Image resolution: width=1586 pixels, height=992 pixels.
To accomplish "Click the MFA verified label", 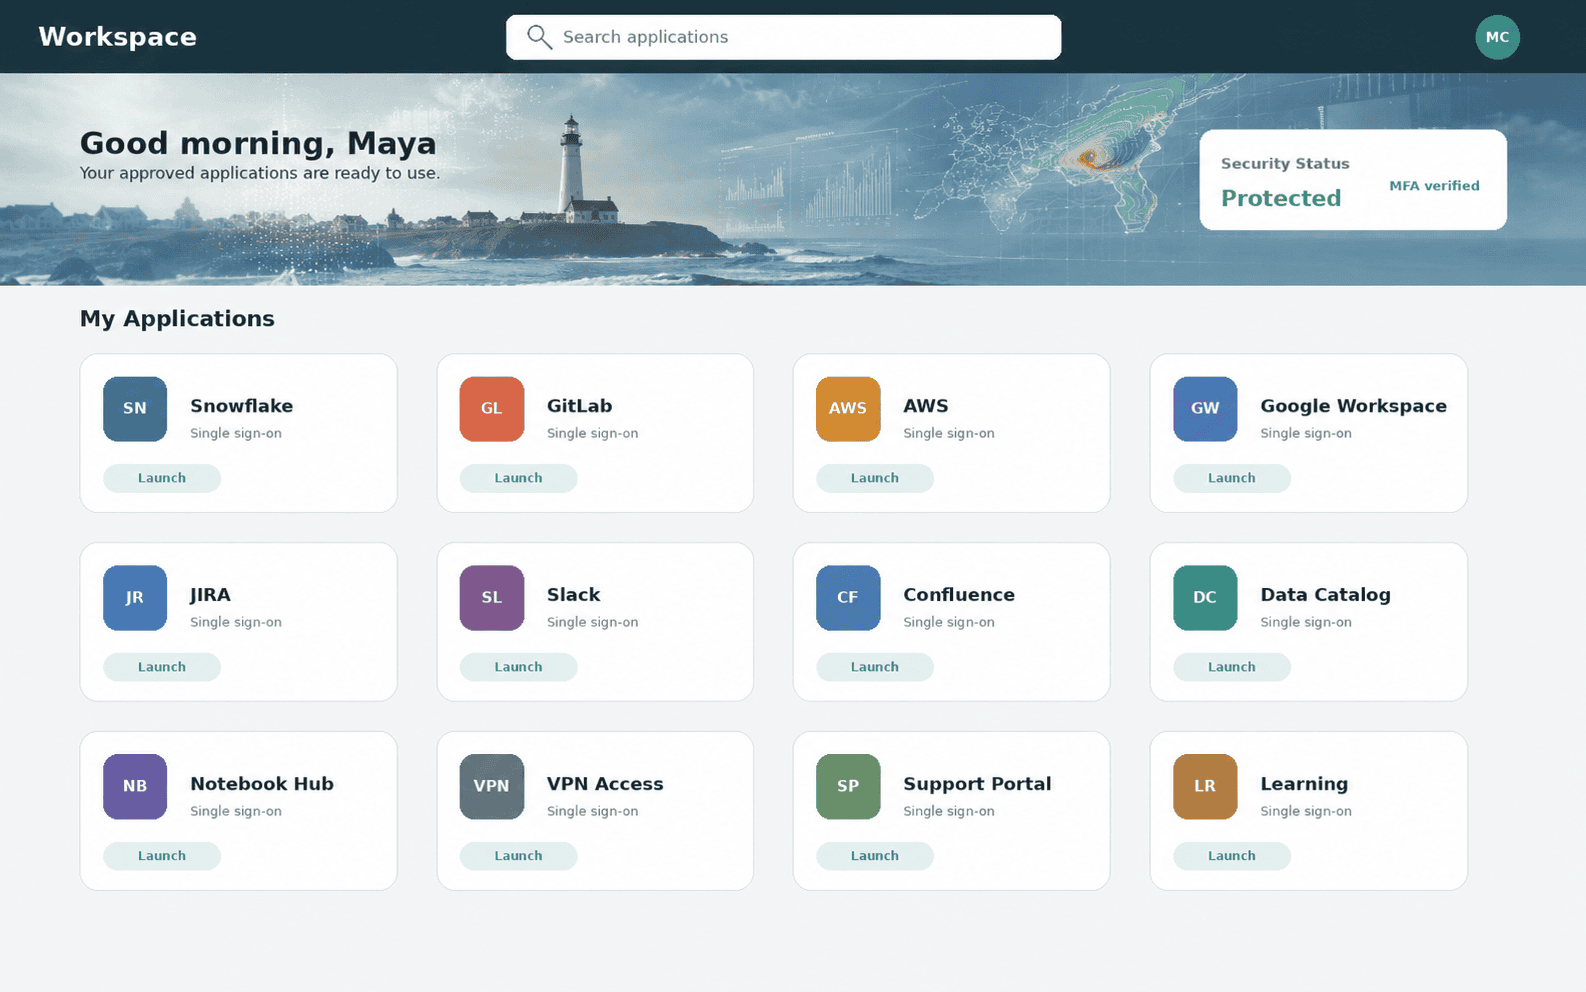I will click(x=1434, y=186).
